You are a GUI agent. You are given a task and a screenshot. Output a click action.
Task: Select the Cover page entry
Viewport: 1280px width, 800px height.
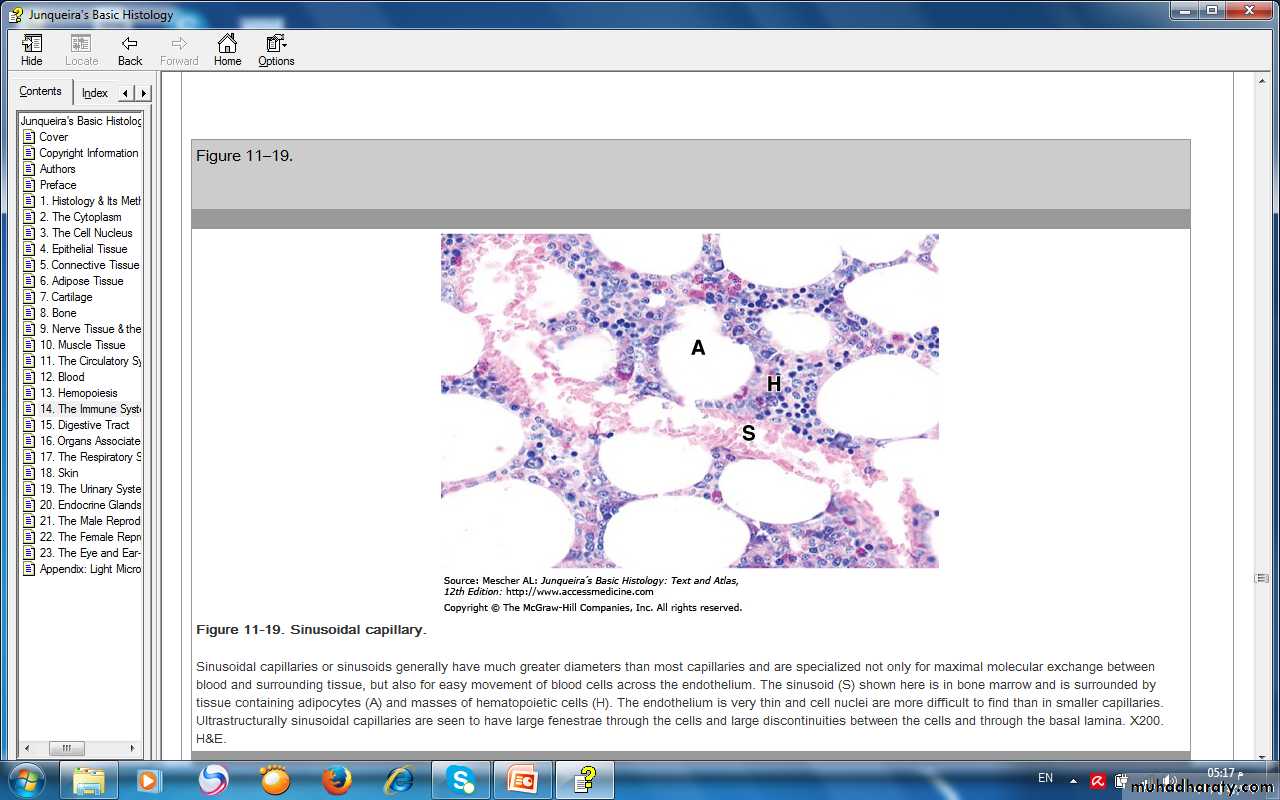[54, 137]
